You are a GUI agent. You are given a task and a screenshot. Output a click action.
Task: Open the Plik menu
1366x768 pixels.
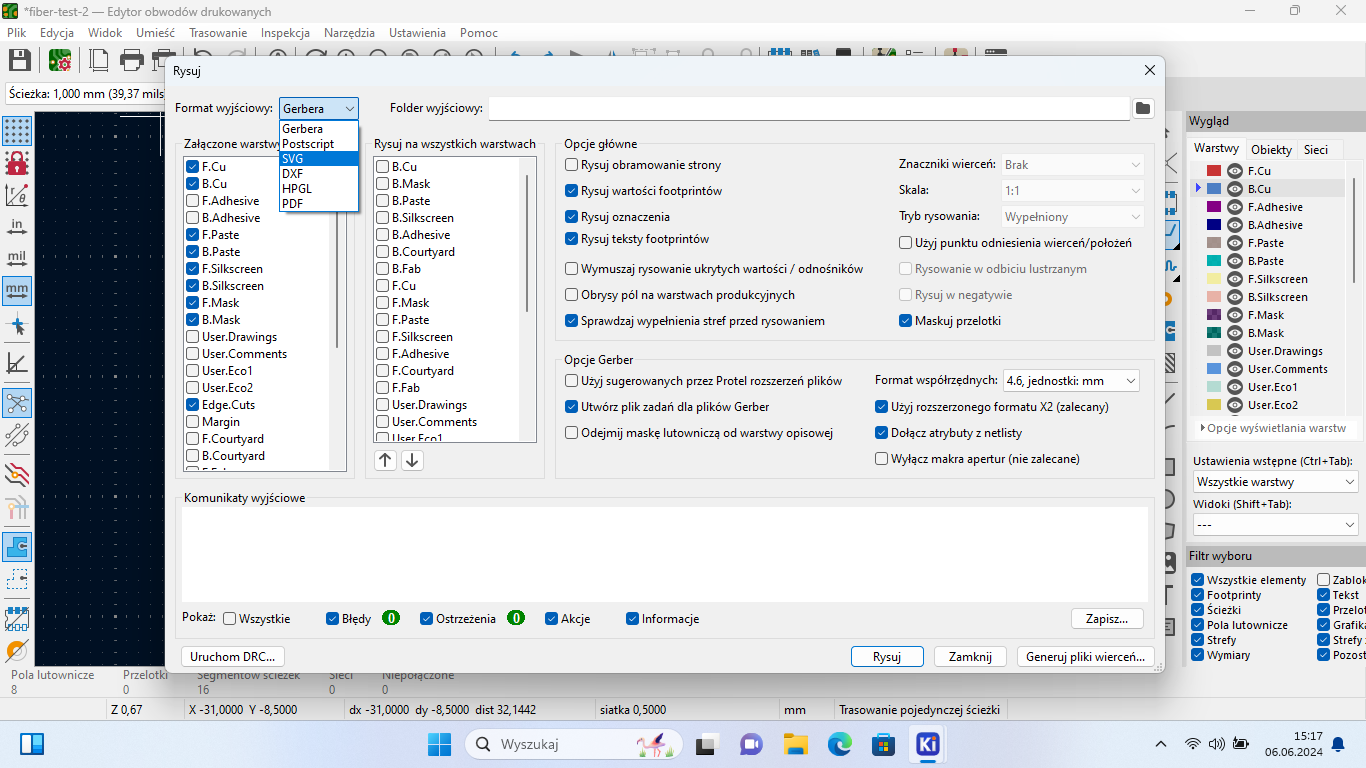pos(17,33)
